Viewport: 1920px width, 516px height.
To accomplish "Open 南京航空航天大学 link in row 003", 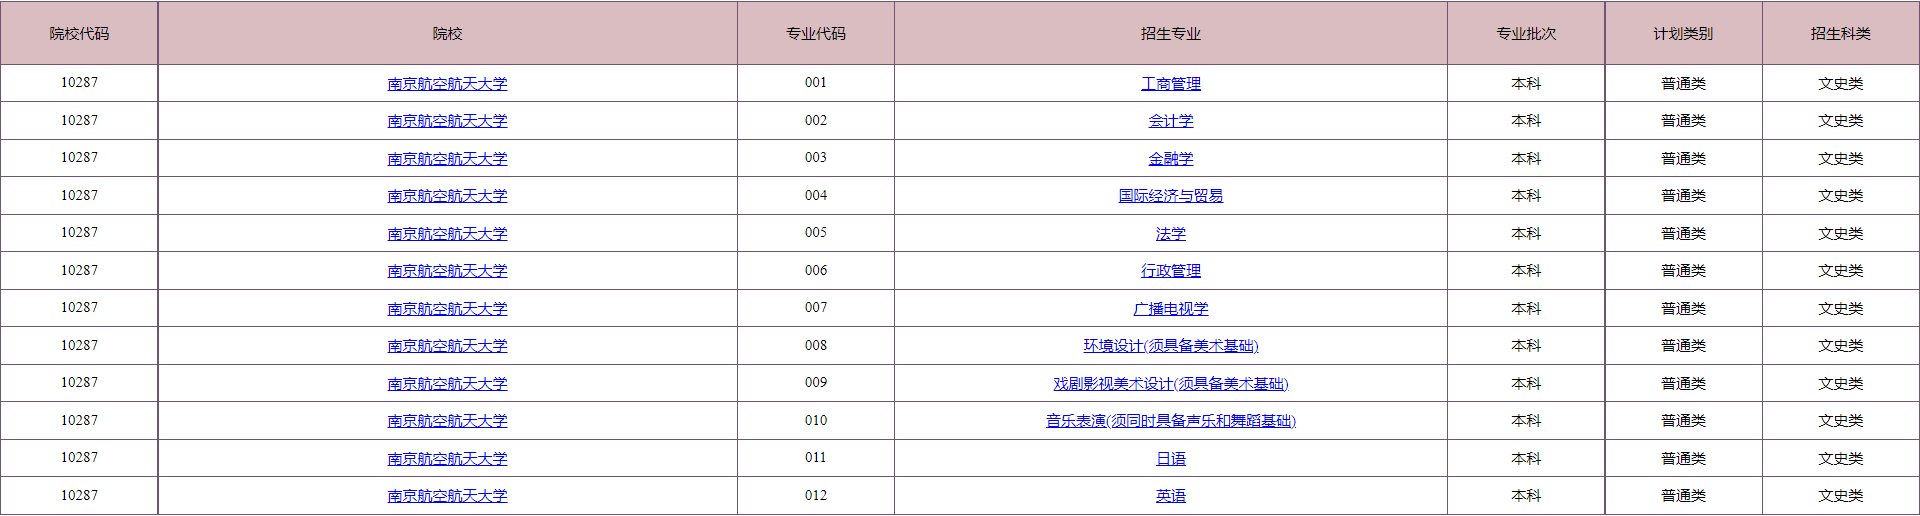I will (x=447, y=158).
